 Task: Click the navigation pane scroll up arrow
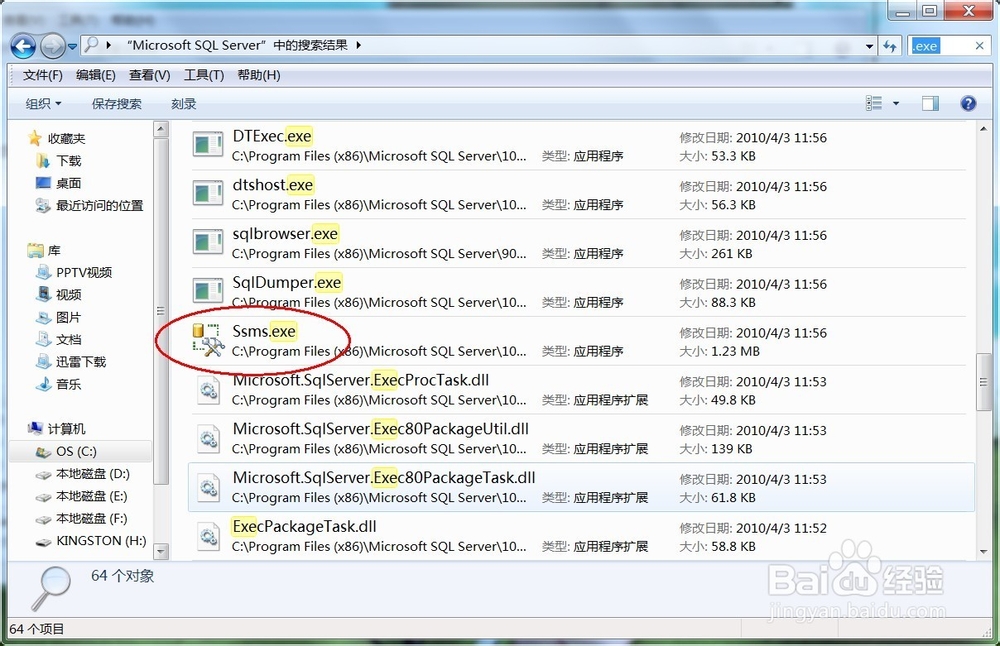point(161,129)
